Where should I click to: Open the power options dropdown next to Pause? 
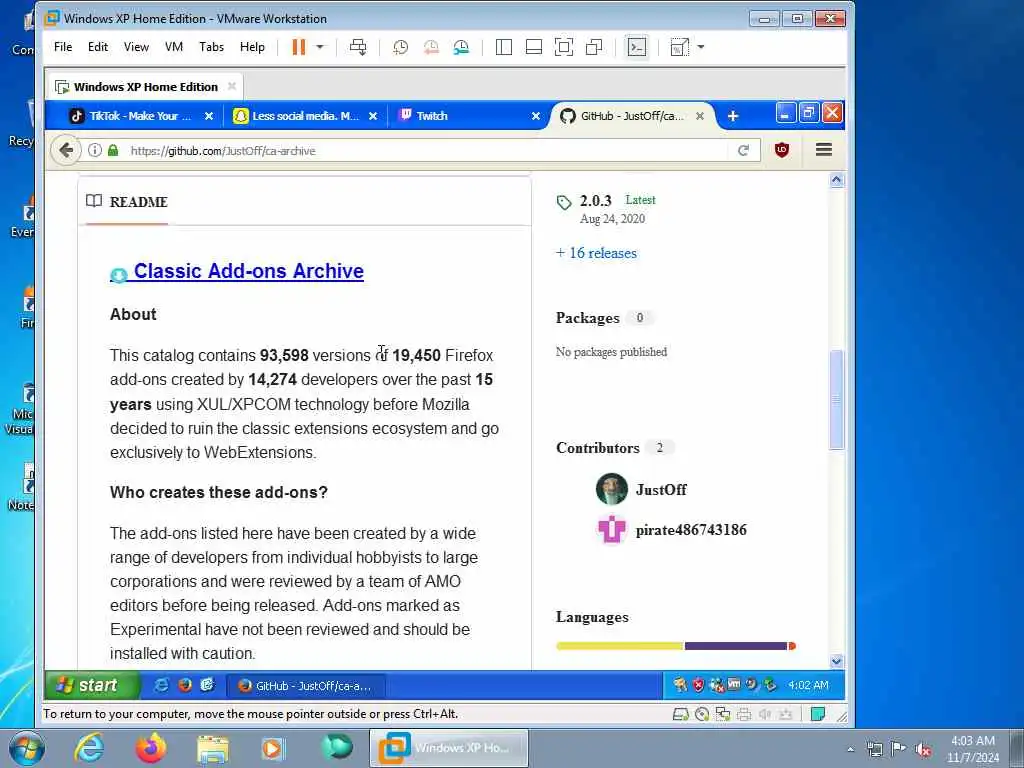coord(320,47)
